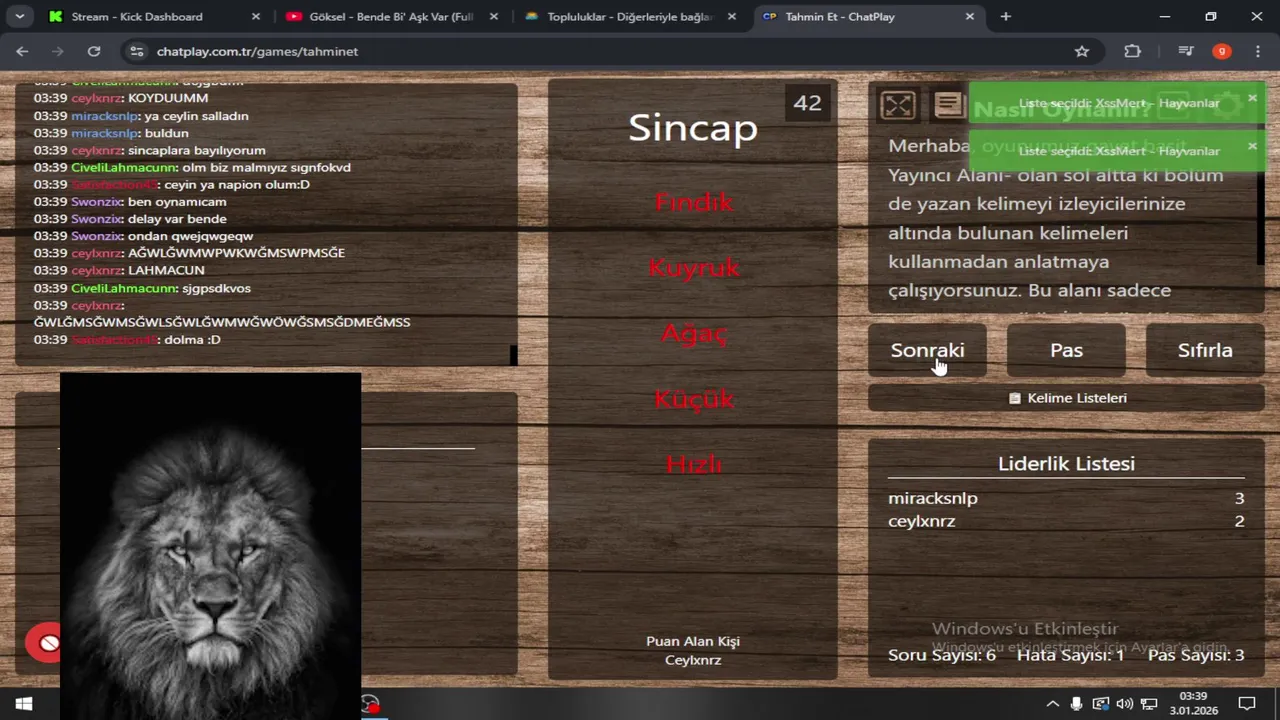Viewport: 1280px width, 720px height.
Task: View site information icon in address bar
Action: pyautogui.click(x=137, y=51)
